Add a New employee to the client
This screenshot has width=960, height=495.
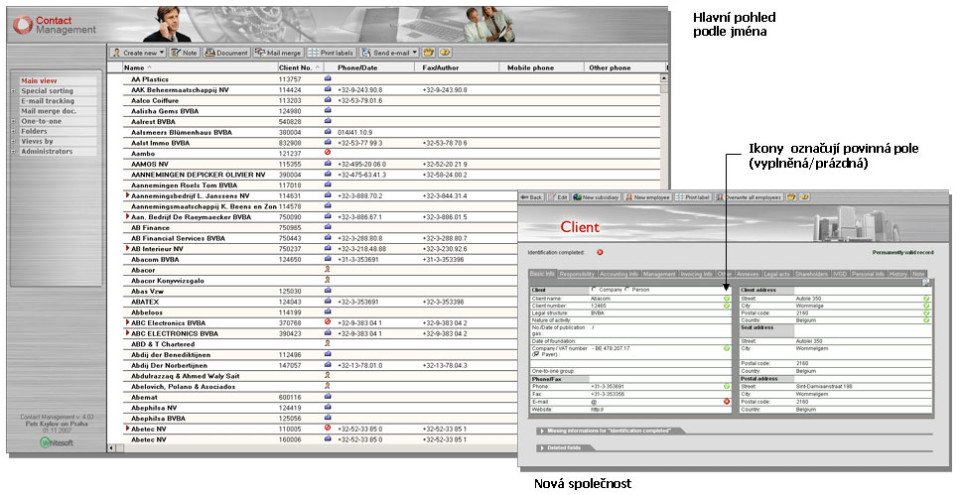(649, 197)
